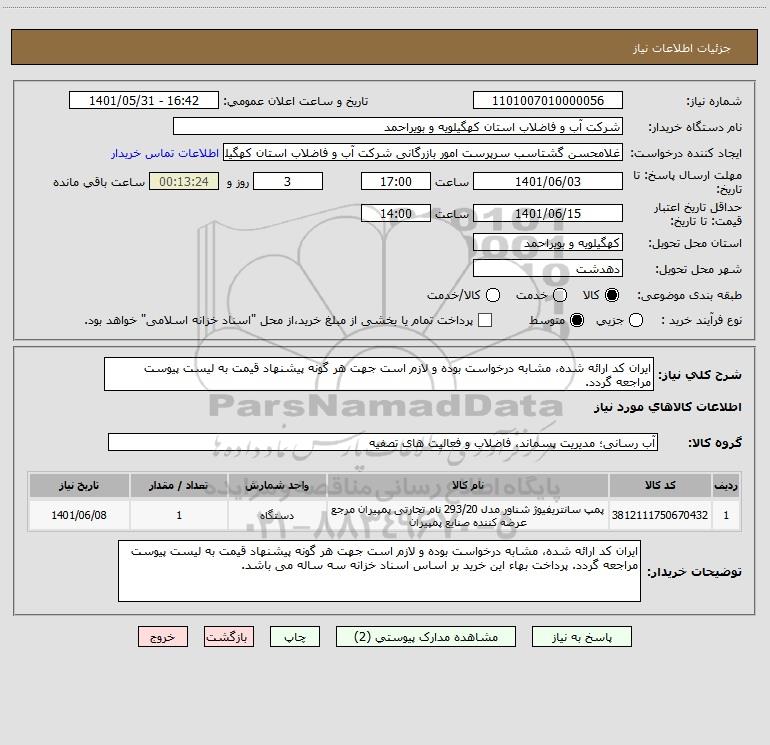Select the خدمت radio button
770x745 pixels.
560,295
